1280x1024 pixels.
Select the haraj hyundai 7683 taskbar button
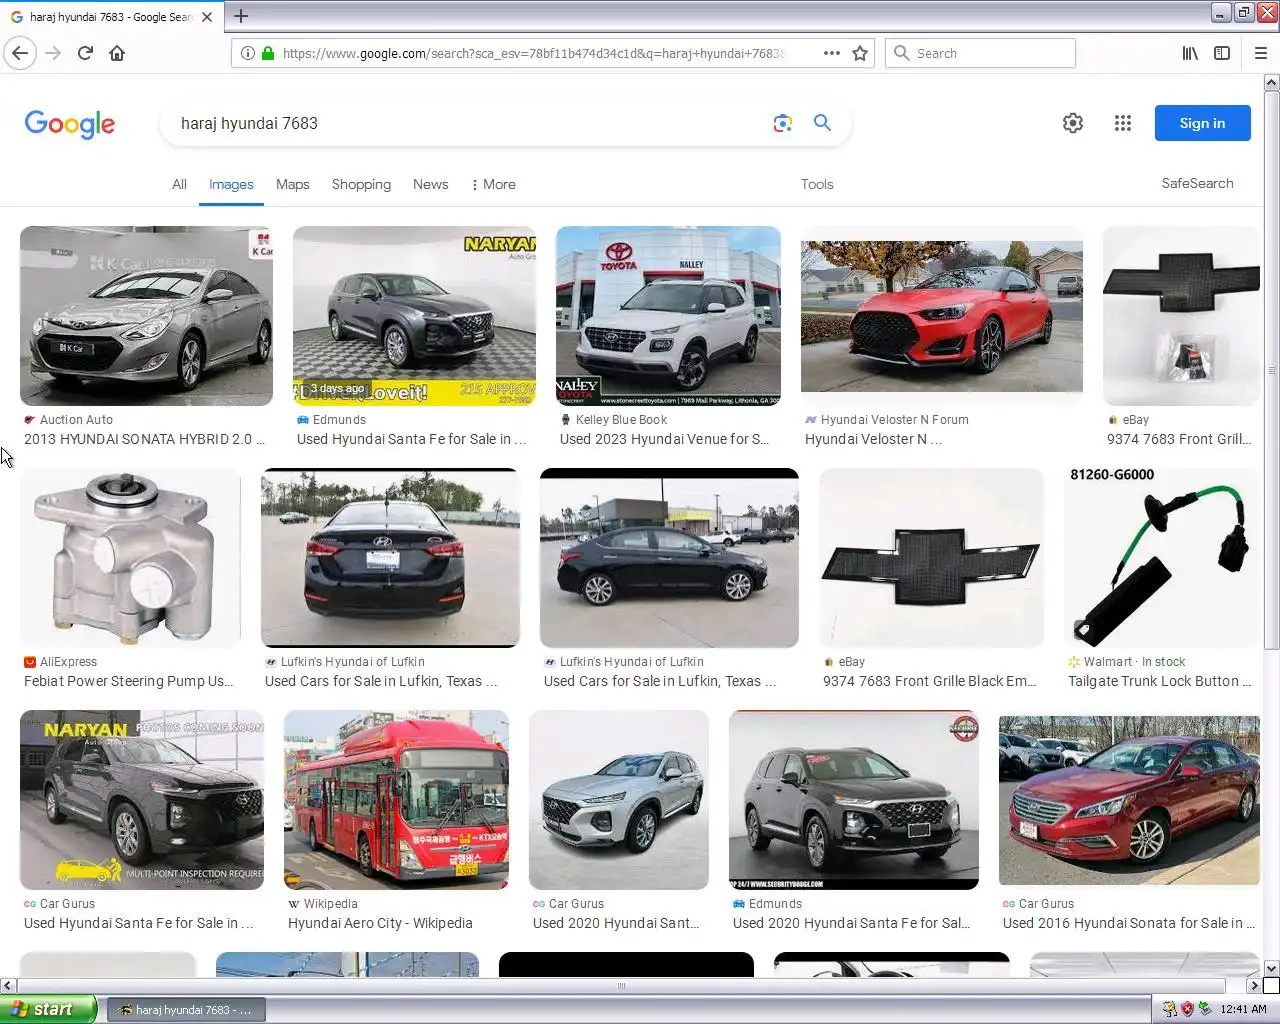(x=186, y=1009)
